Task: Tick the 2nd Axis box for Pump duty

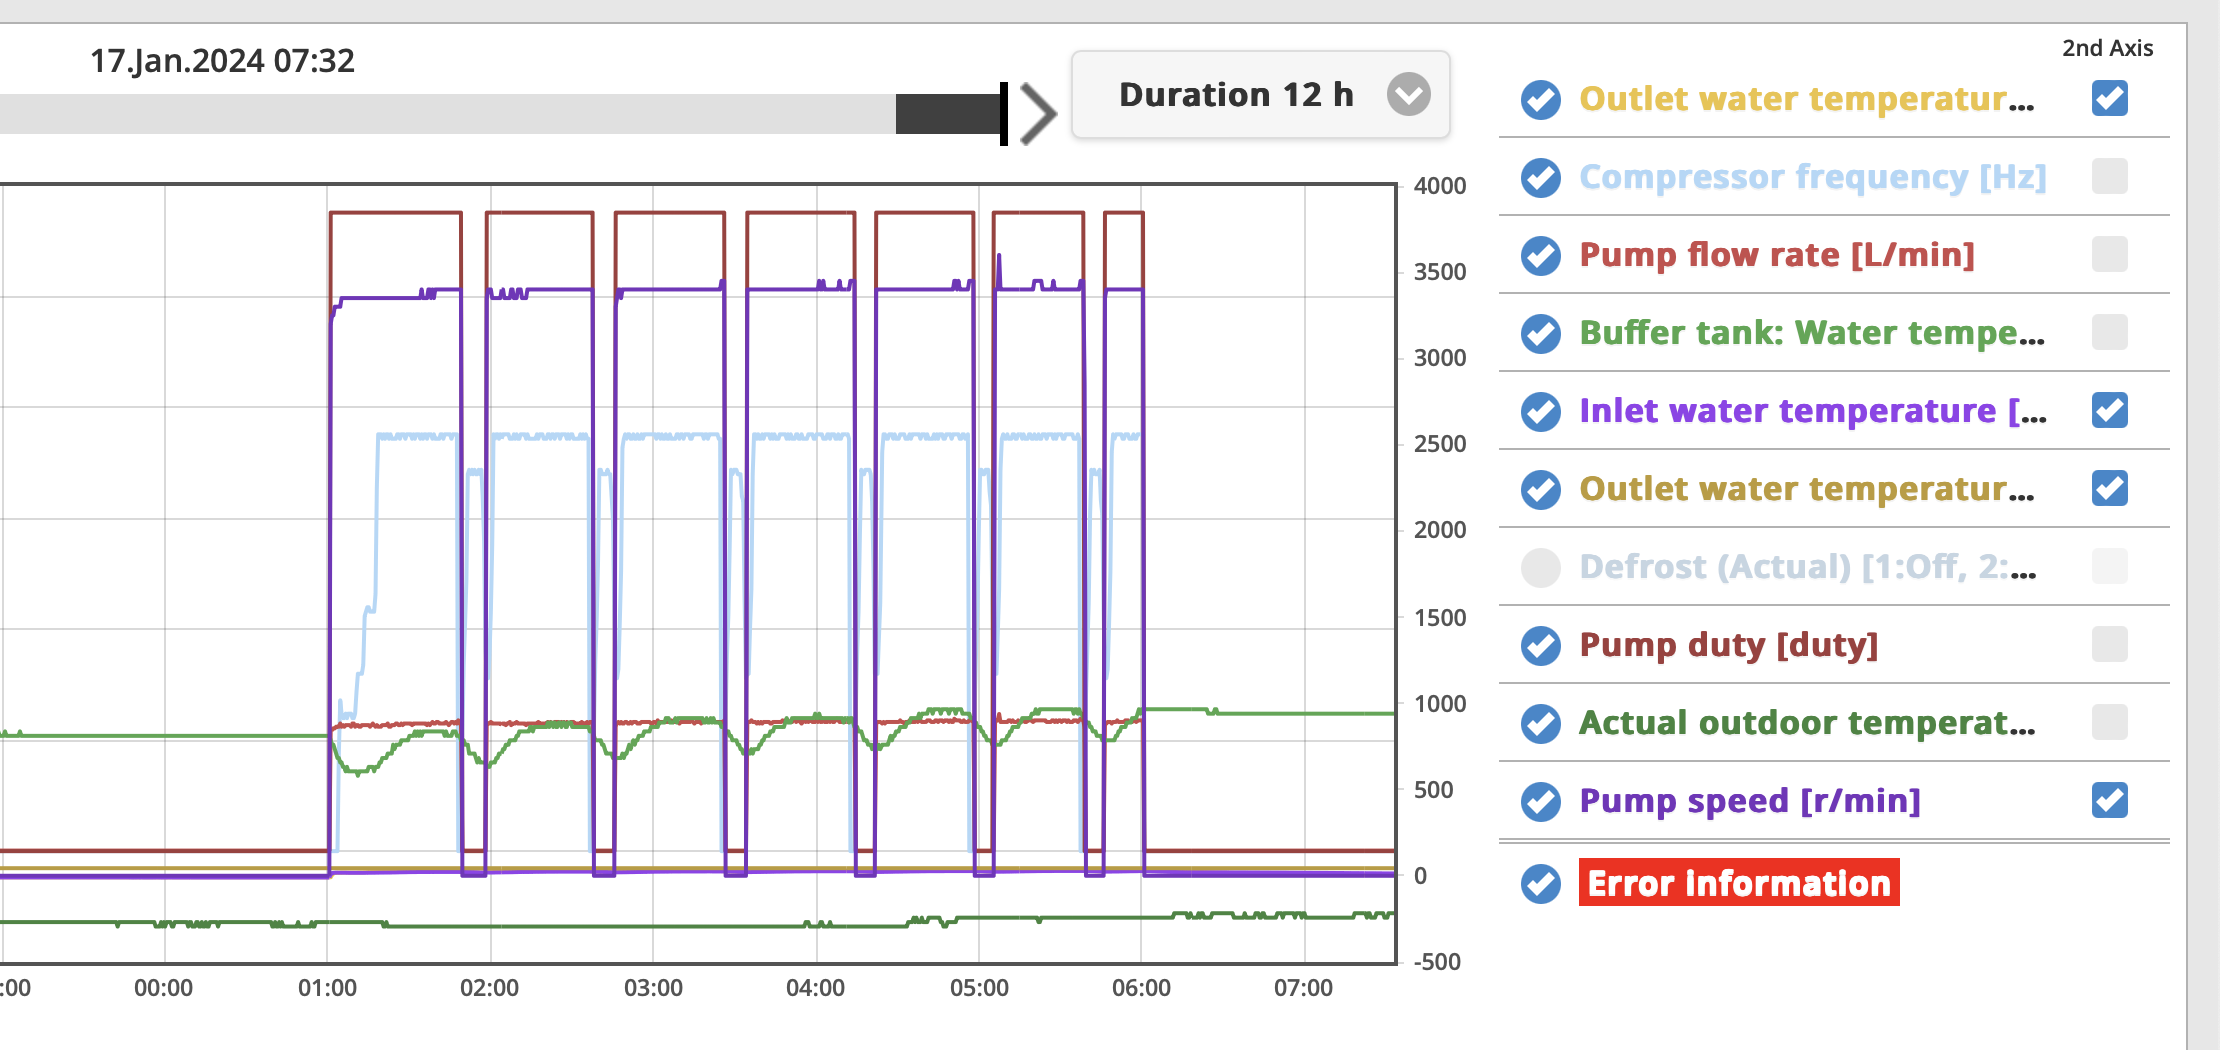Action: tap(2109, 645)
